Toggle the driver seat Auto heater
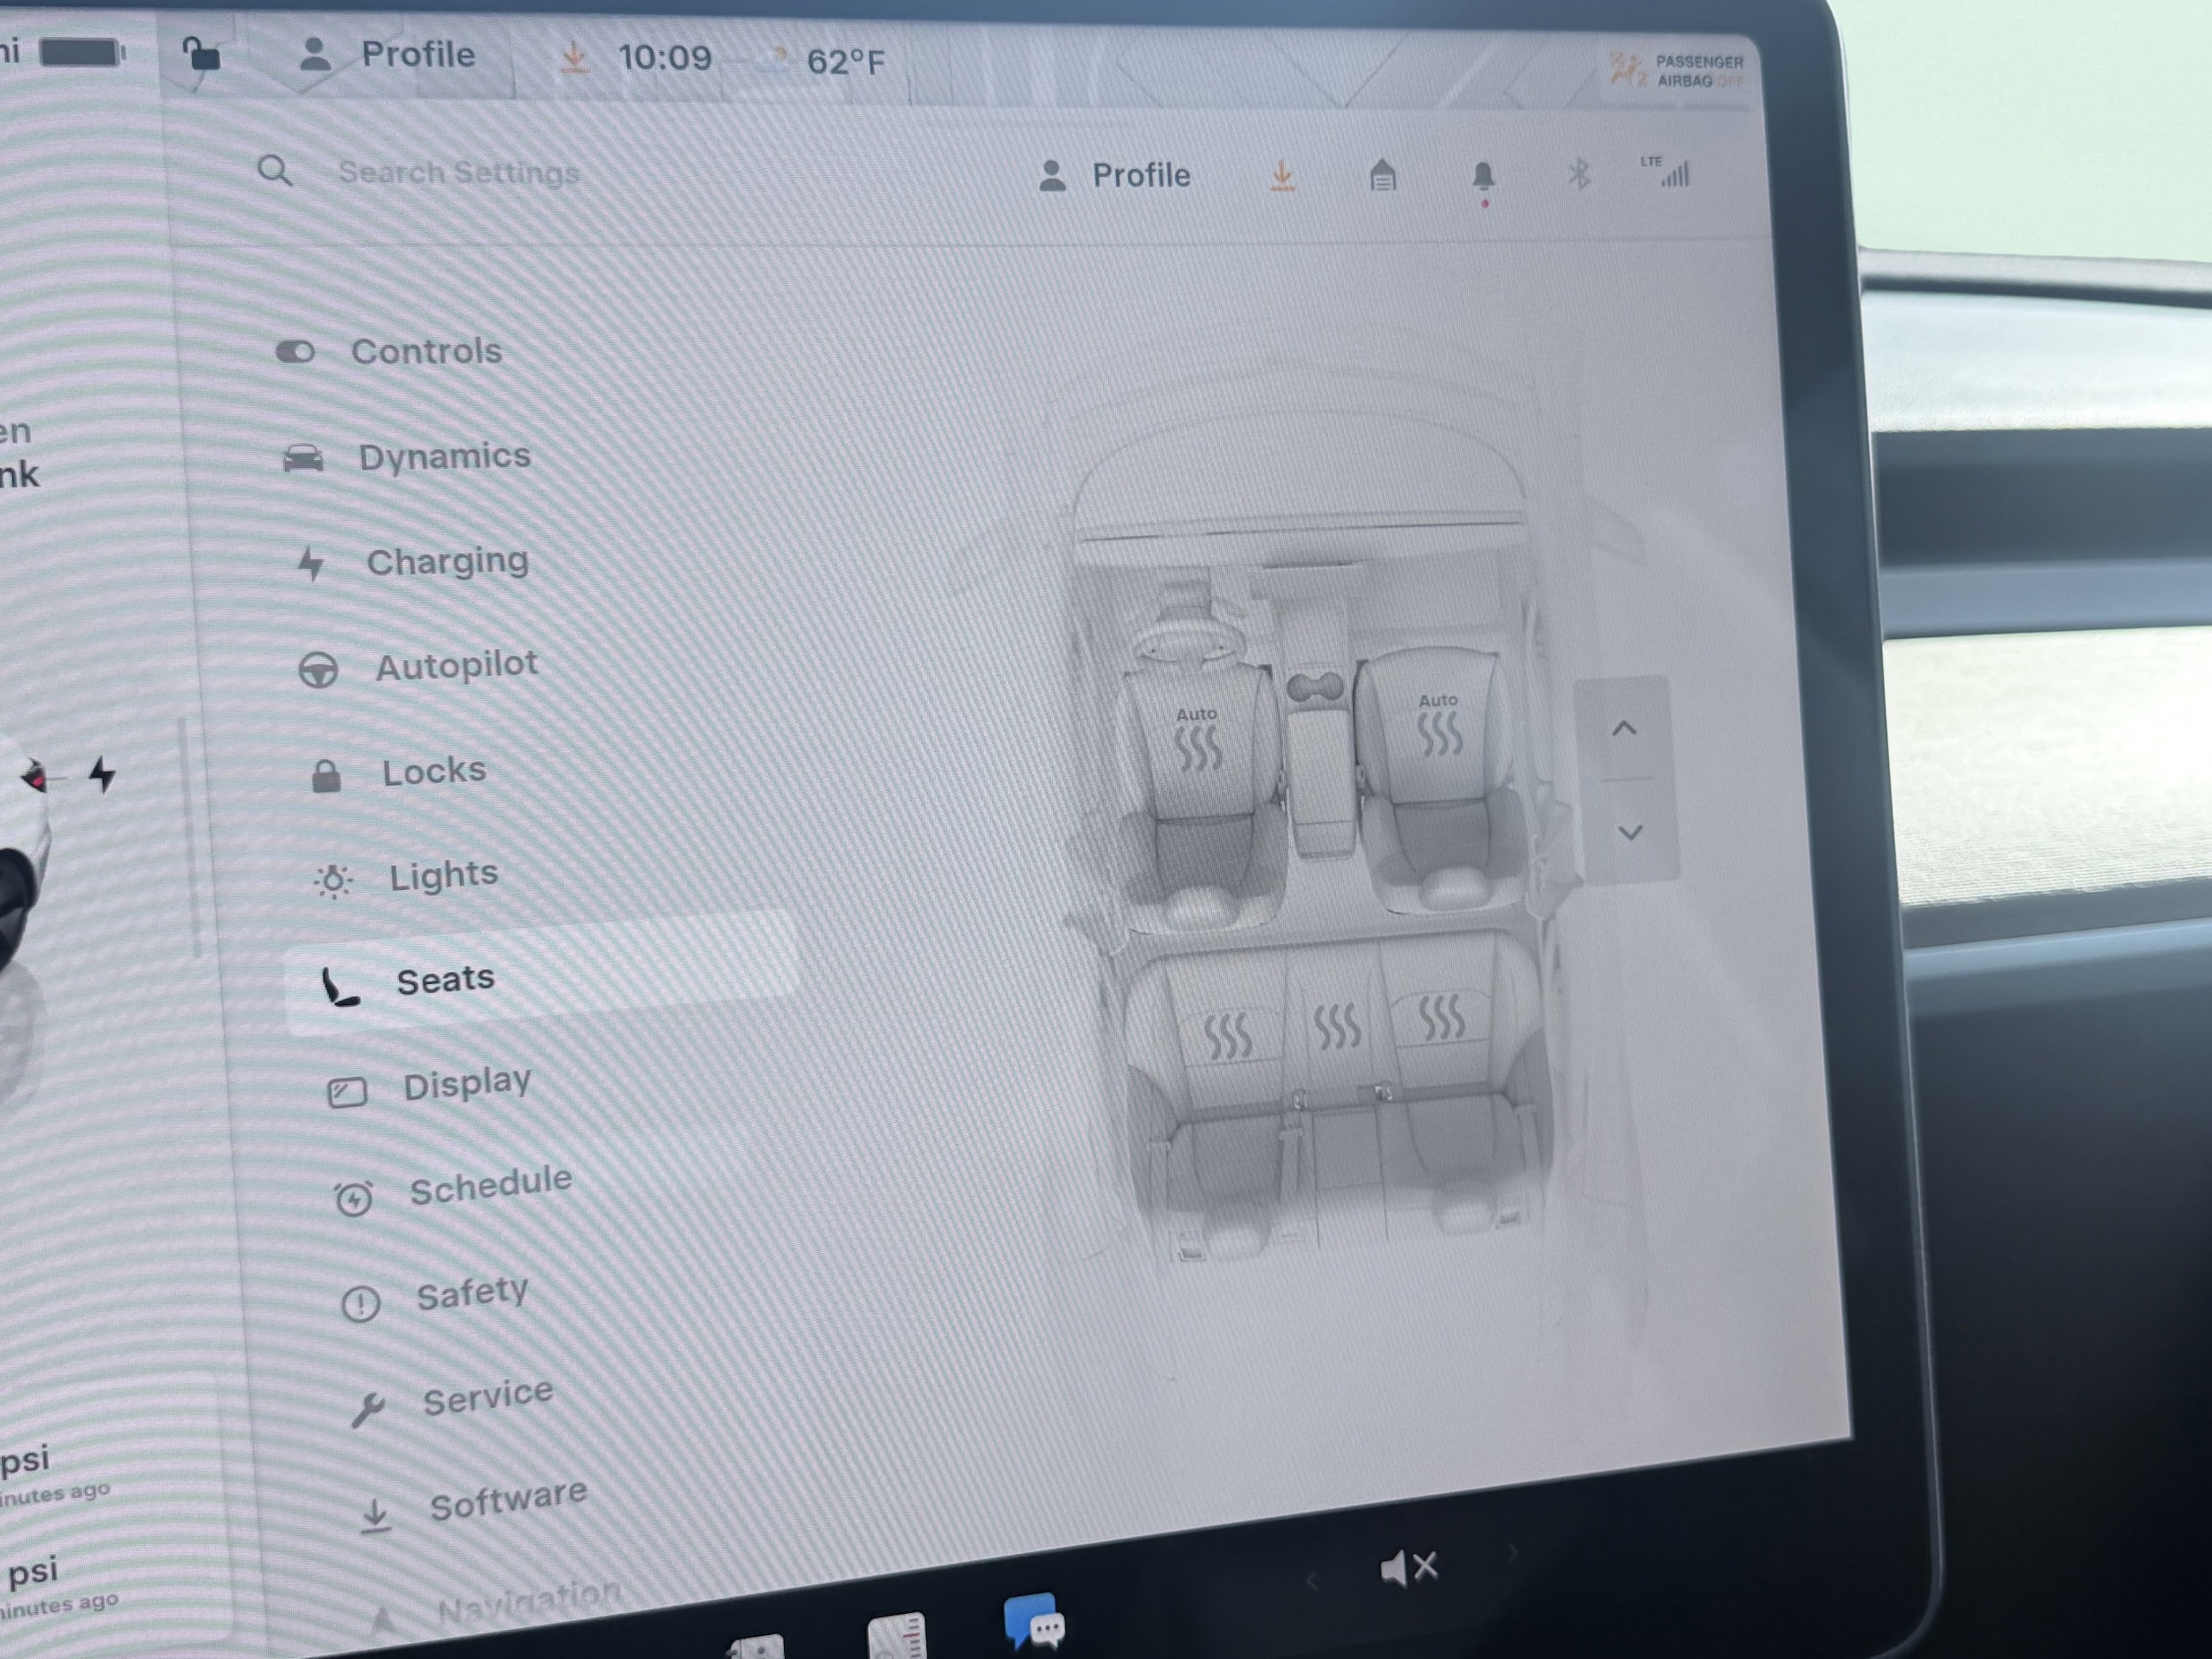 pos(1197,741)
